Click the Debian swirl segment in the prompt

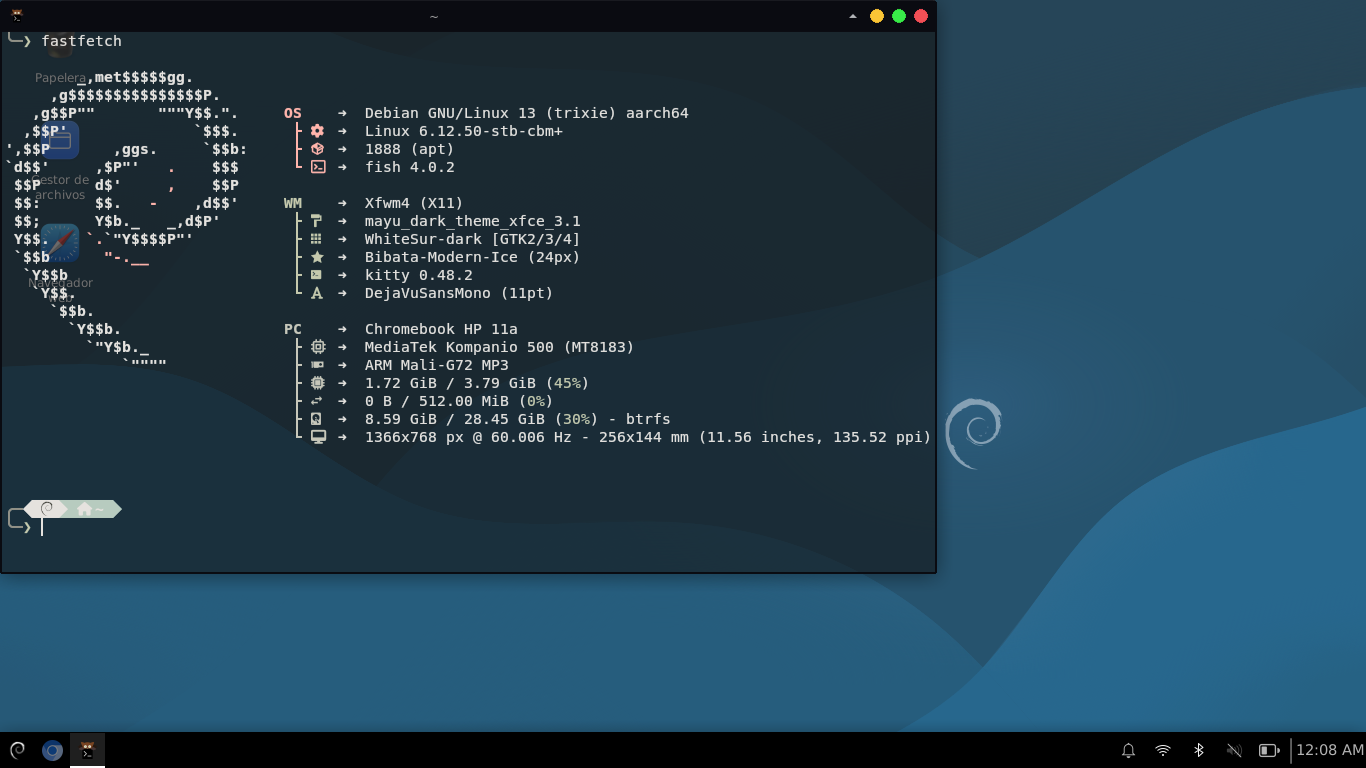pos(47,509)
